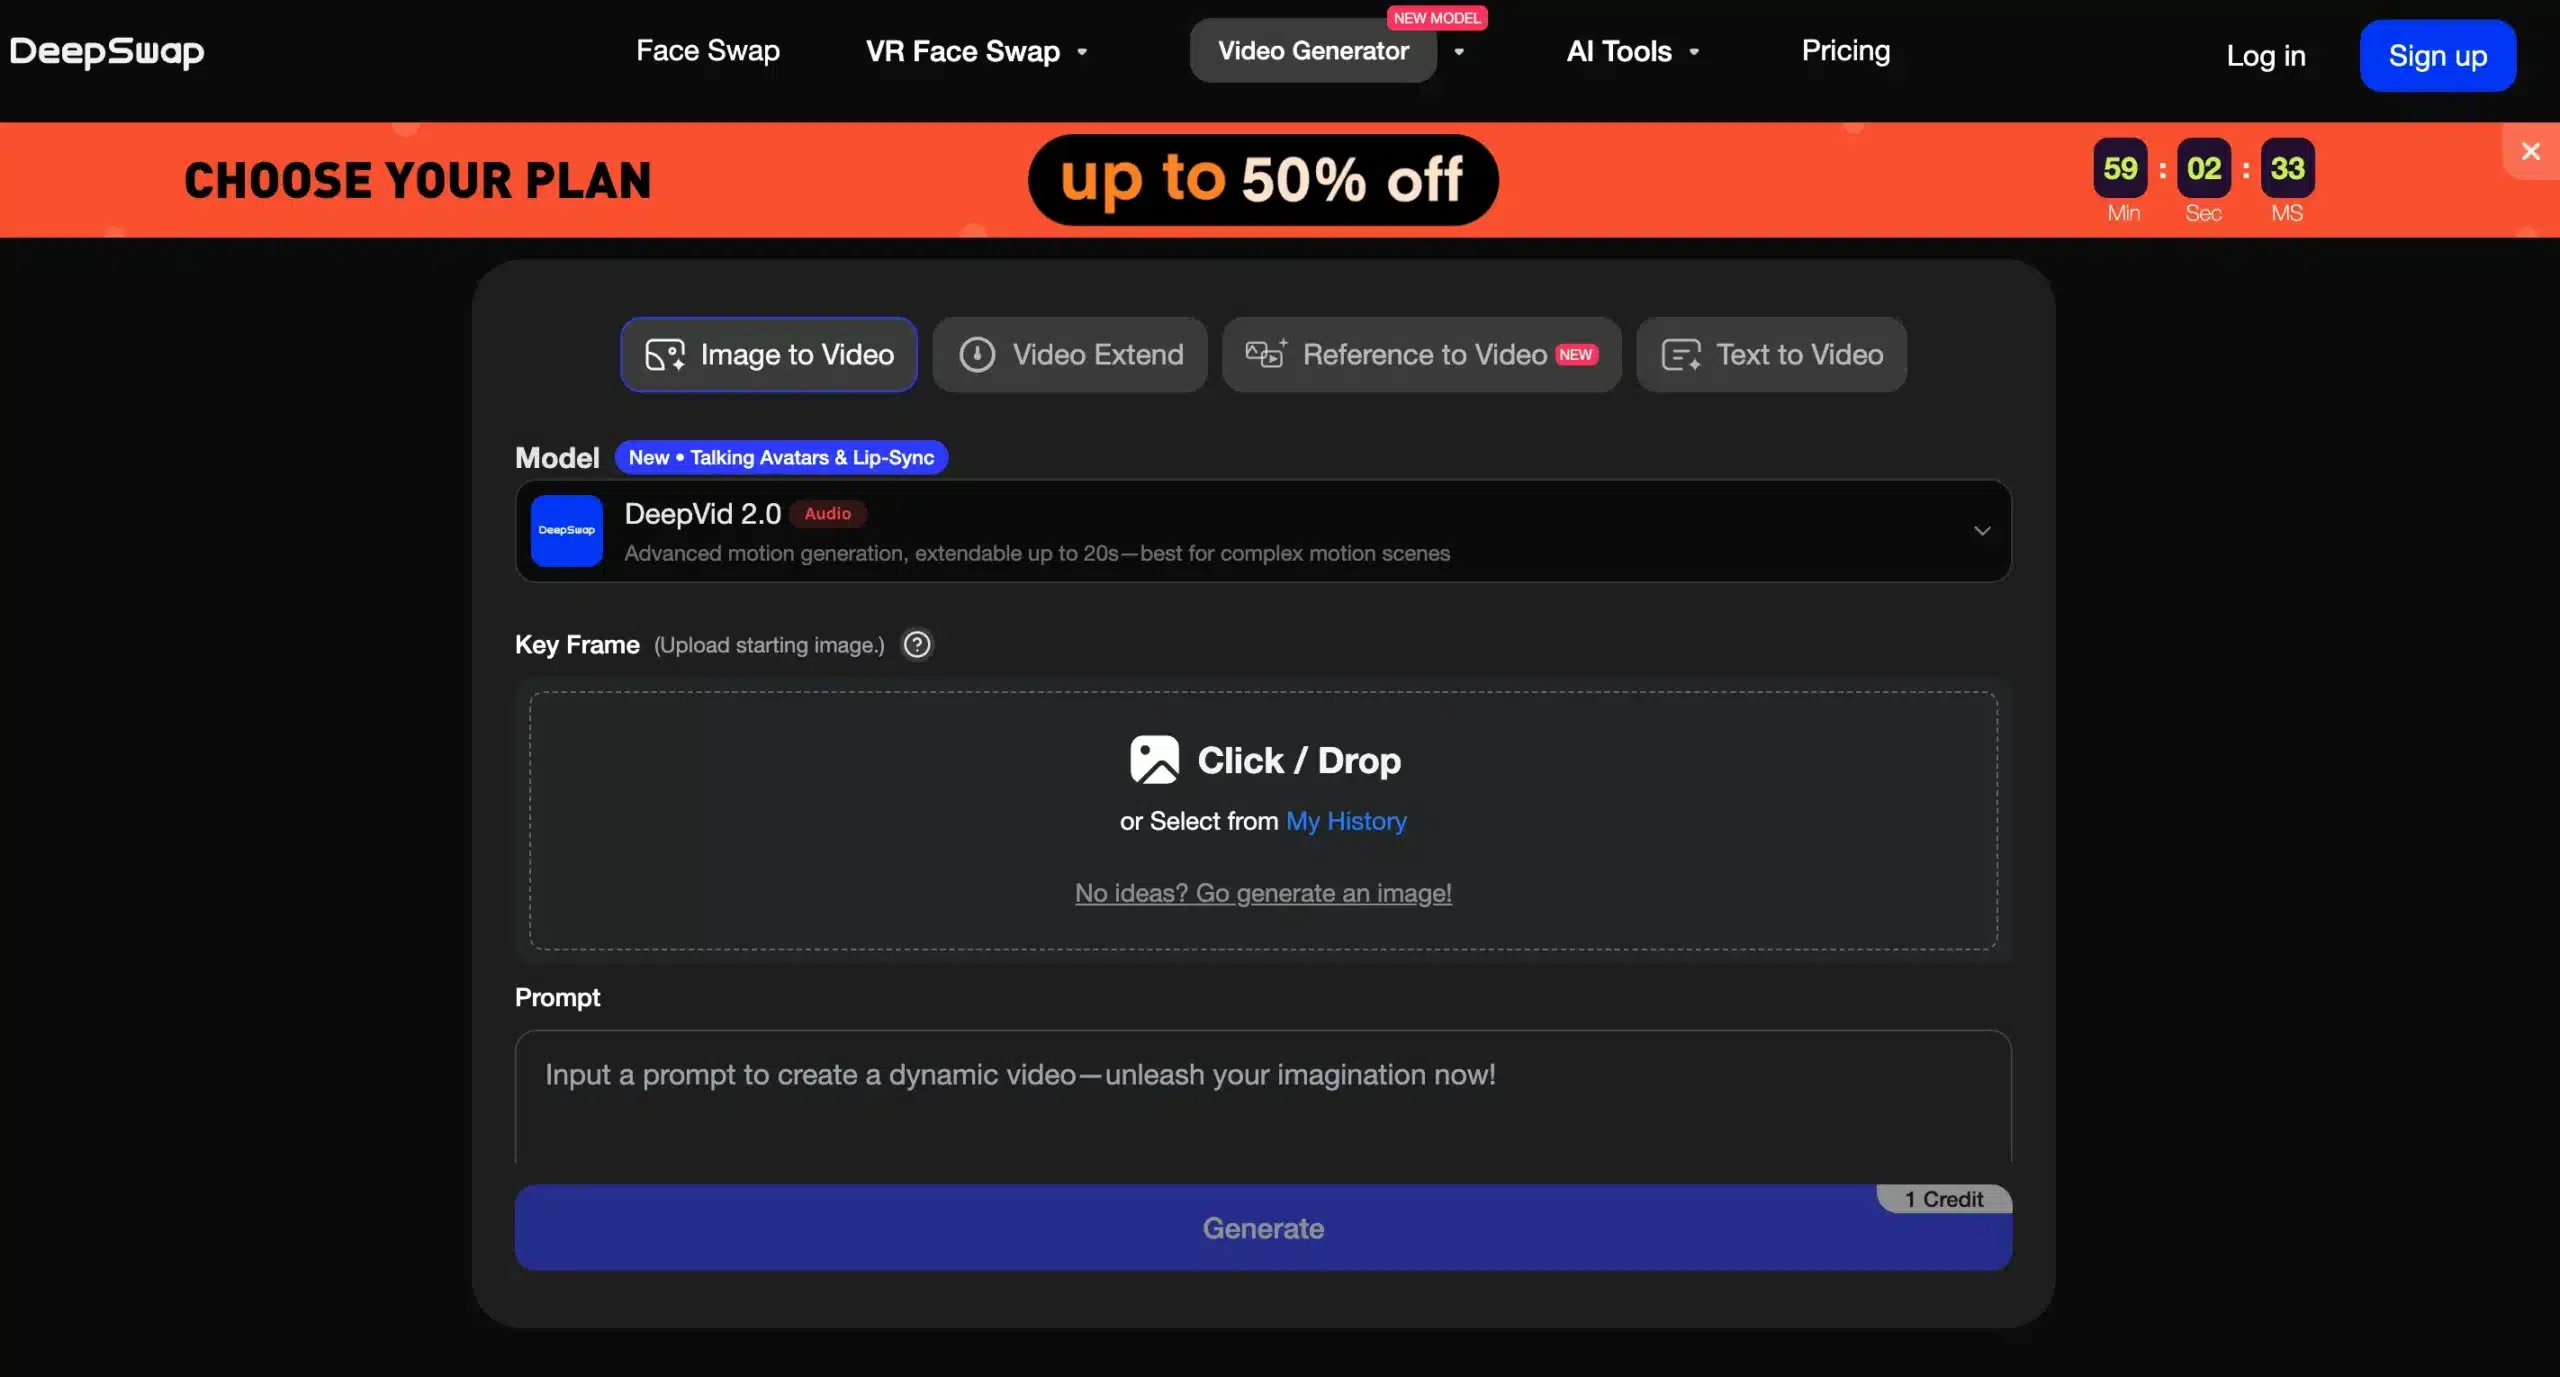The width and height of the screenshot is (2560, 1377).
Task: Click the Generate button
Action: 1263,1228
